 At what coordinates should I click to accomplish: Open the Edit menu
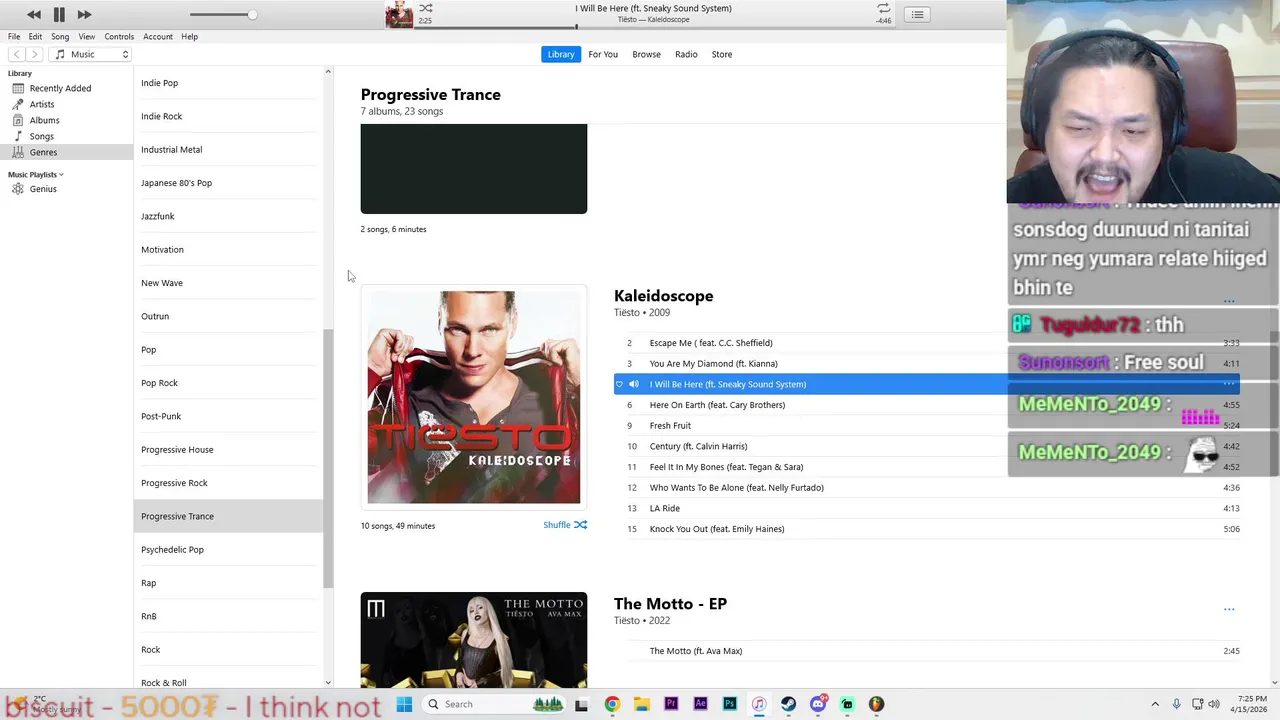tap(35, 36)
